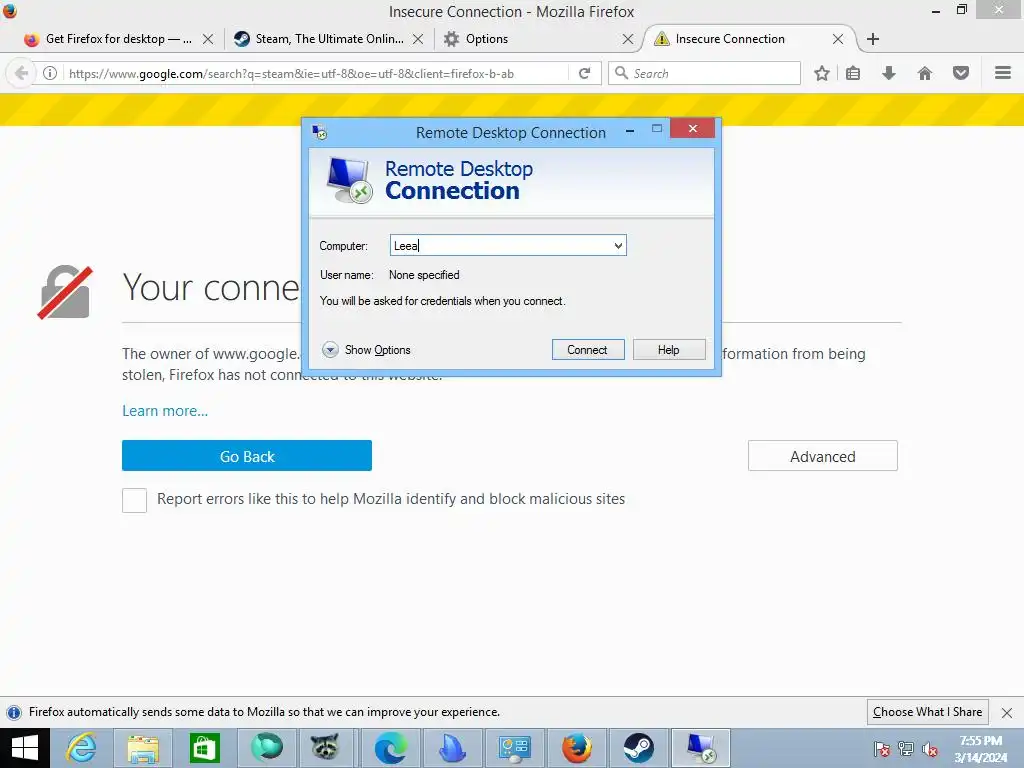This screenshot has height=768, width=1024.
Task: Open the Learn more link
Action: click(165, 411)
